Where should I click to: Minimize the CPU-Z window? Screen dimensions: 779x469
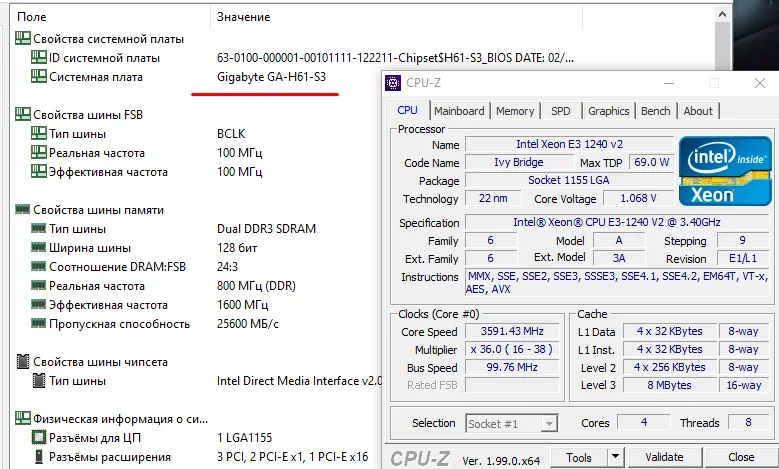pyautogui.click(x=669, y=83)
